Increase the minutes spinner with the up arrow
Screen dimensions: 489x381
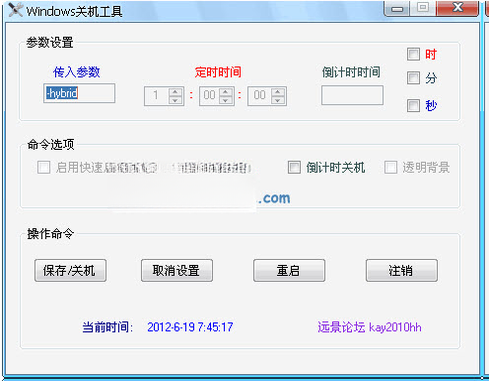226,92
